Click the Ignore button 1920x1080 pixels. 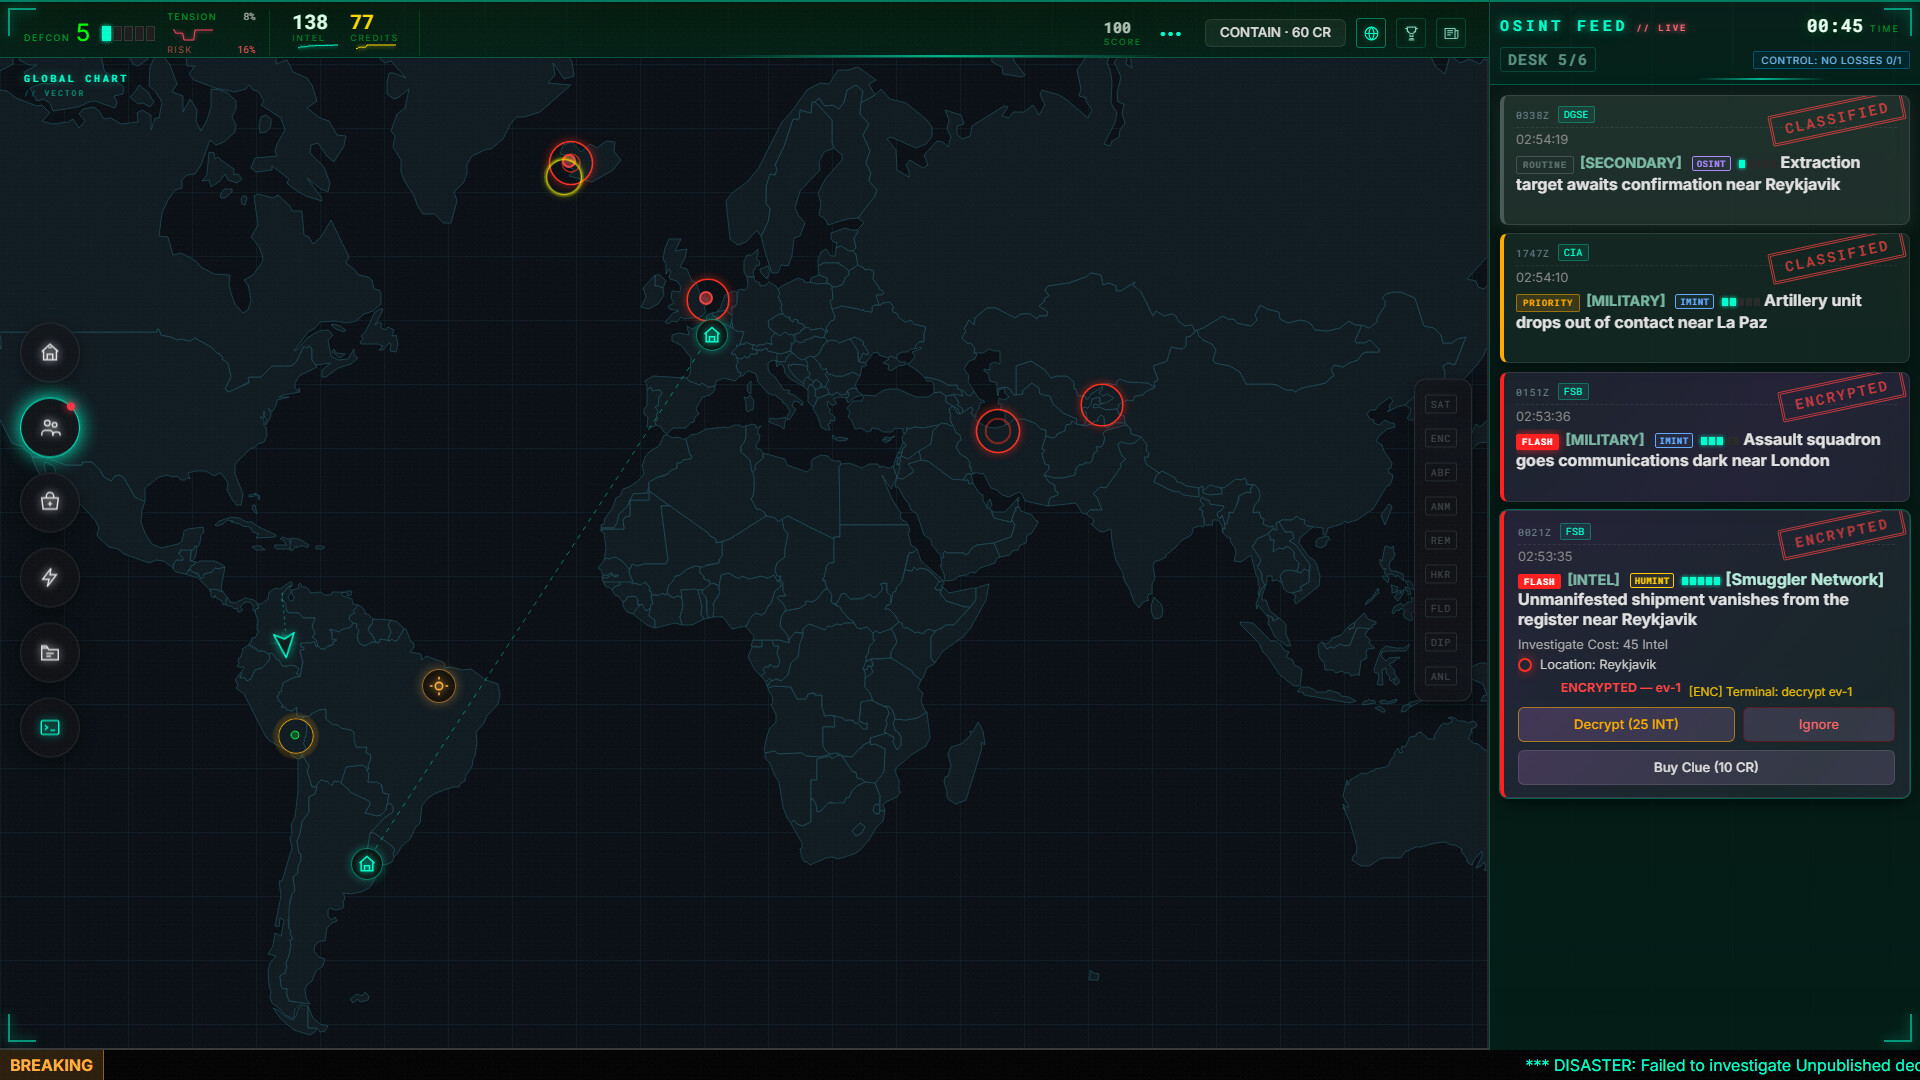(1818, 724)
